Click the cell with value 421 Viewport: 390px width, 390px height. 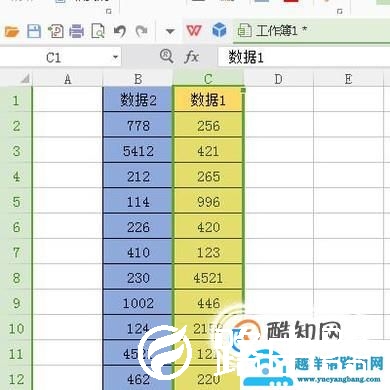(x=208, y=151)
